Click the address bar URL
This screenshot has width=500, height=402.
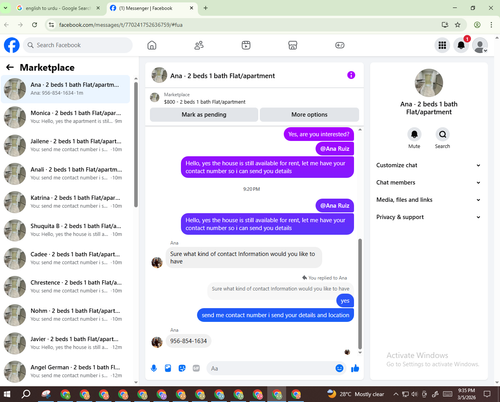coord(121,25)
